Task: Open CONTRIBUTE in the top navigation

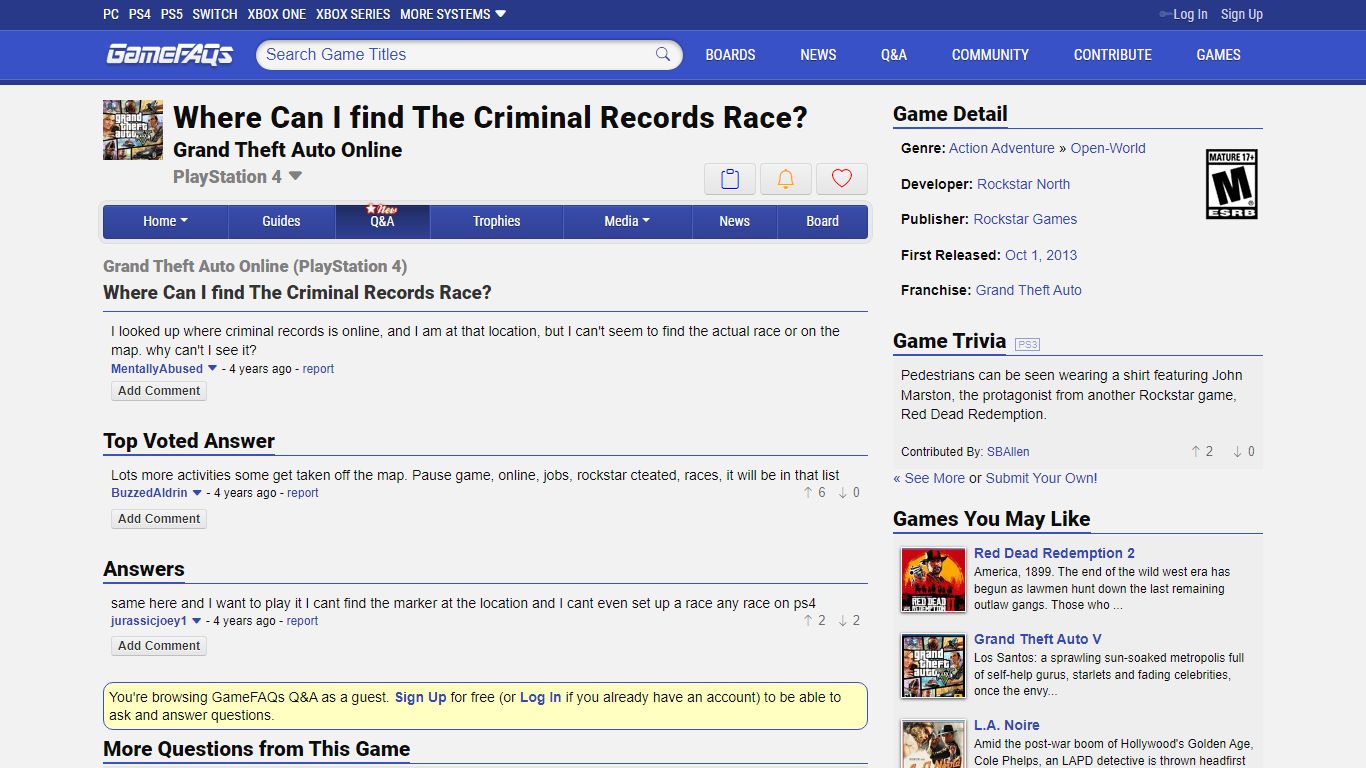Action: [x=1113, y=55]
